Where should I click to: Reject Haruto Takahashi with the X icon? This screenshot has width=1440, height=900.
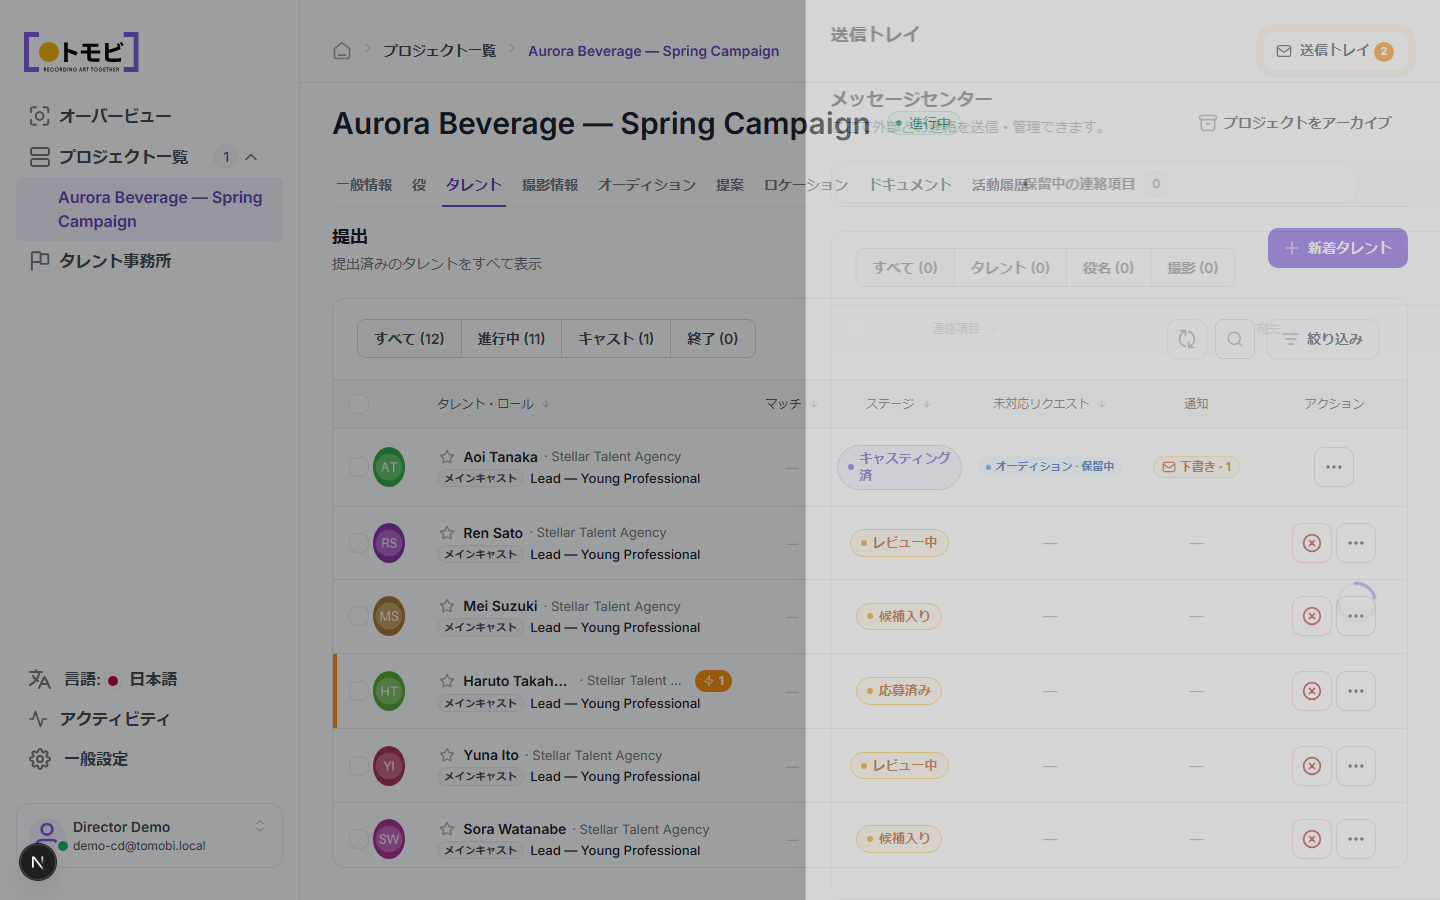coord(1312,691)
